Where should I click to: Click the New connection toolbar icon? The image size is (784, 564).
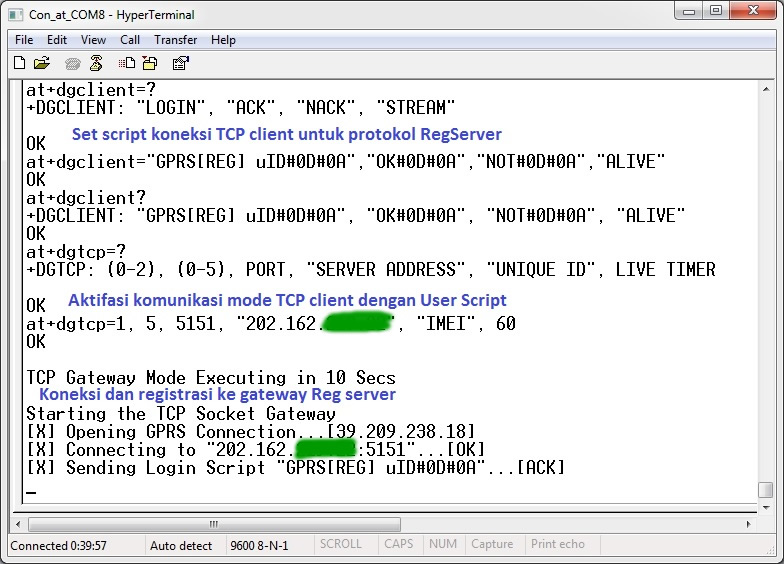19,63
